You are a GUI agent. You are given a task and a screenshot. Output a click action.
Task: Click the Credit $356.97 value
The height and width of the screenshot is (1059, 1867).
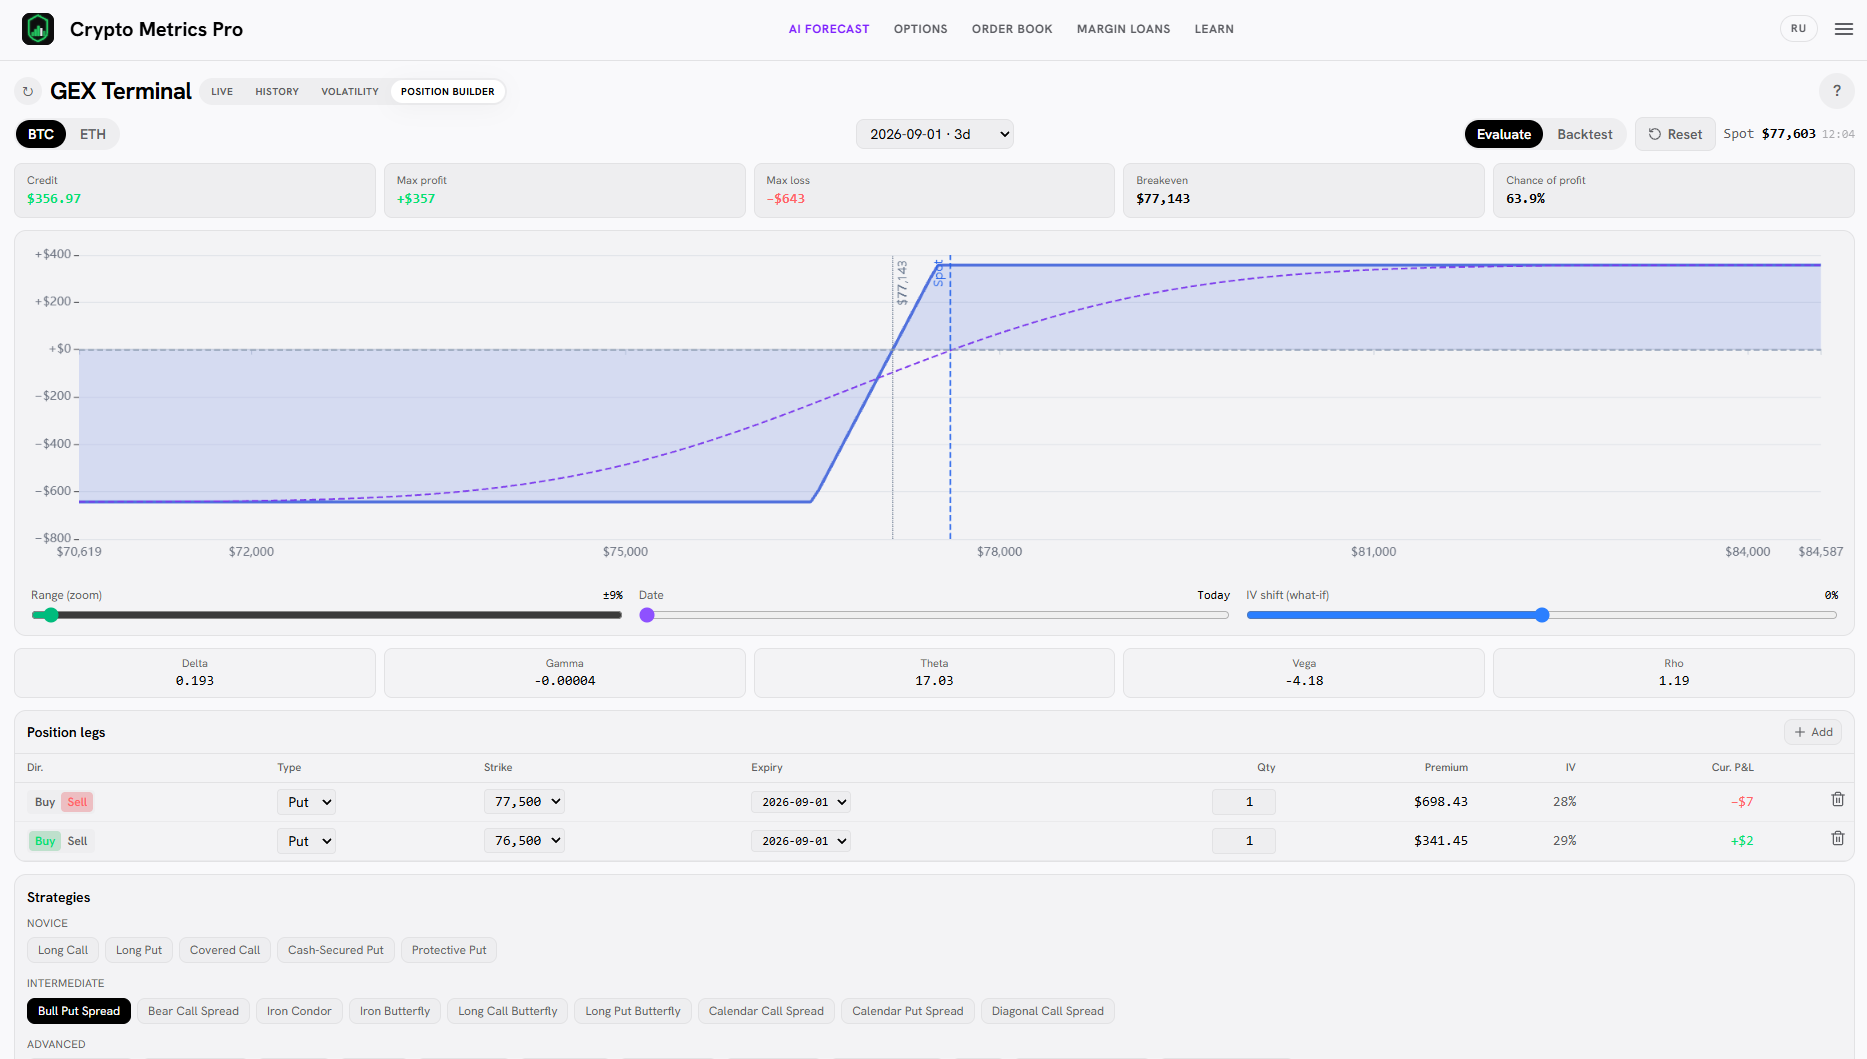coord(54,199)
